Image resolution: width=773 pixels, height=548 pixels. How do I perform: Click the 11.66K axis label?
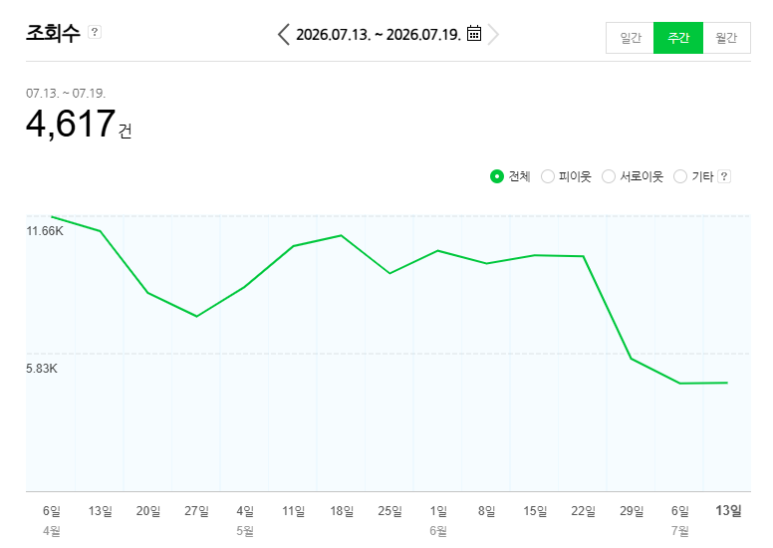45,231
